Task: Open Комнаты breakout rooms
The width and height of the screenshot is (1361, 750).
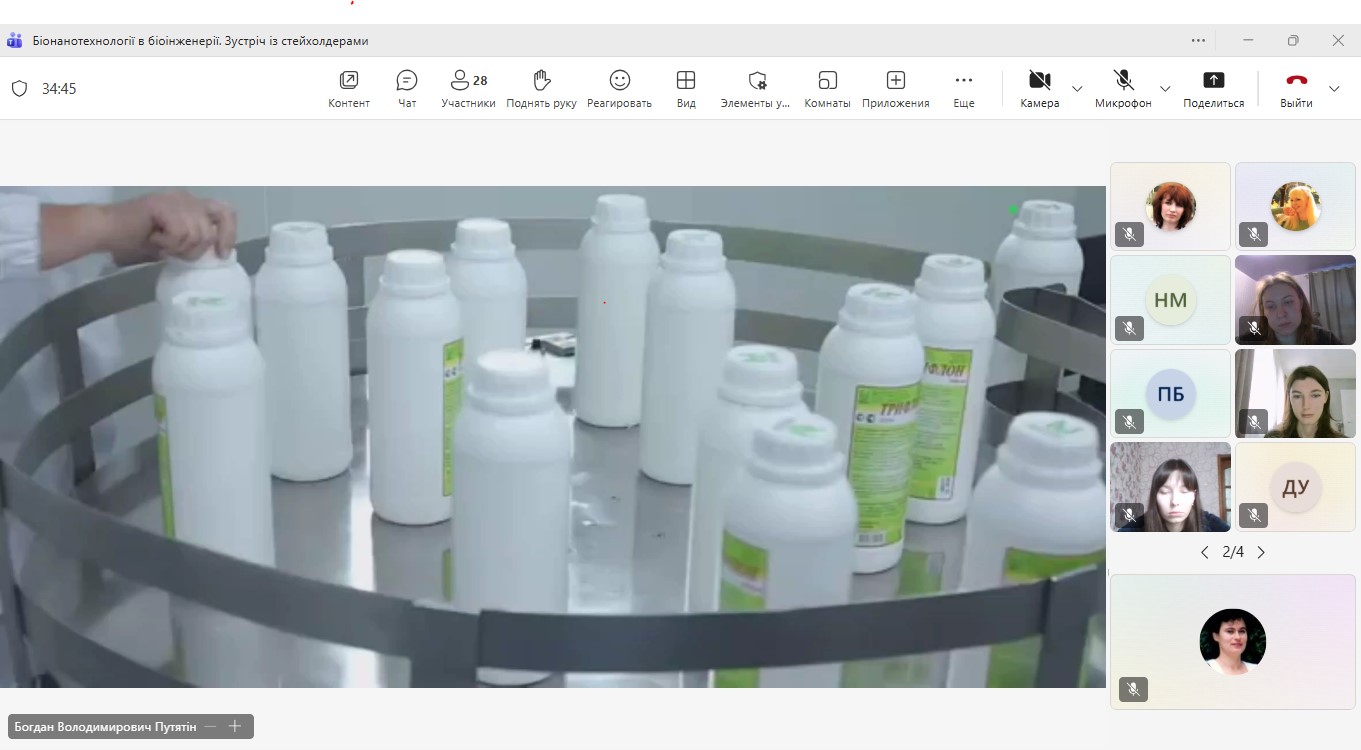Action: (x=827, y=88)
